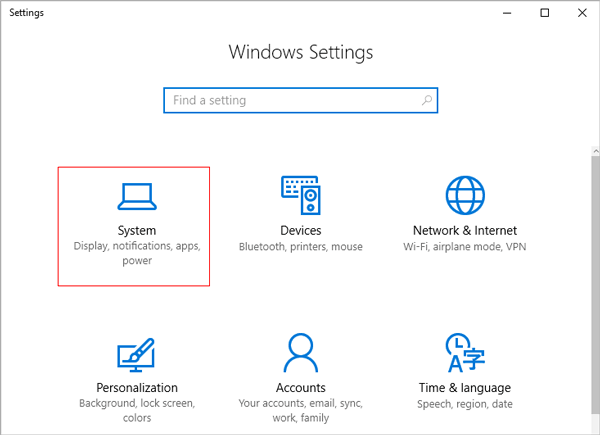Click the vertical scrollbar thumb
This screenshot has height=435, width=600.
point(595,285)
